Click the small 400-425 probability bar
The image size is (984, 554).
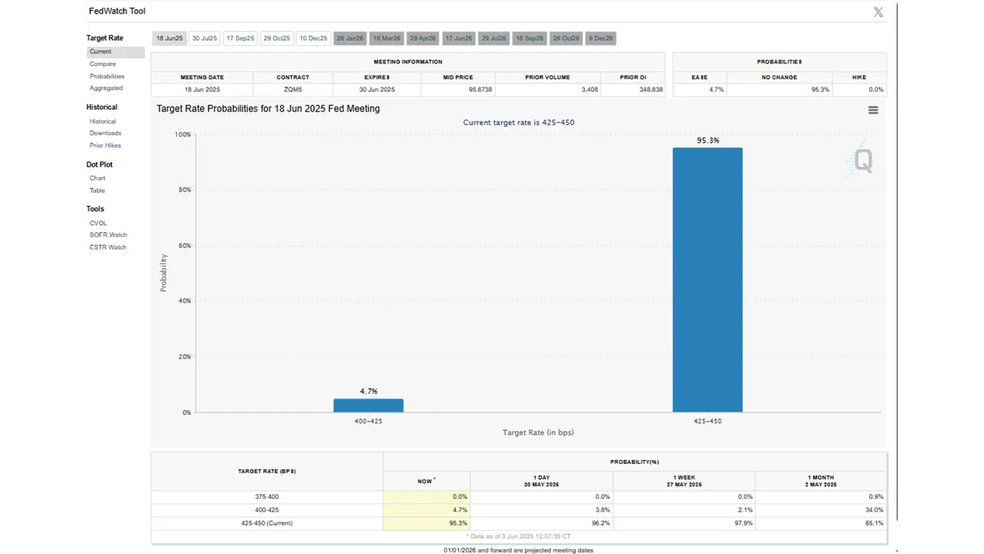coord(368,406)
